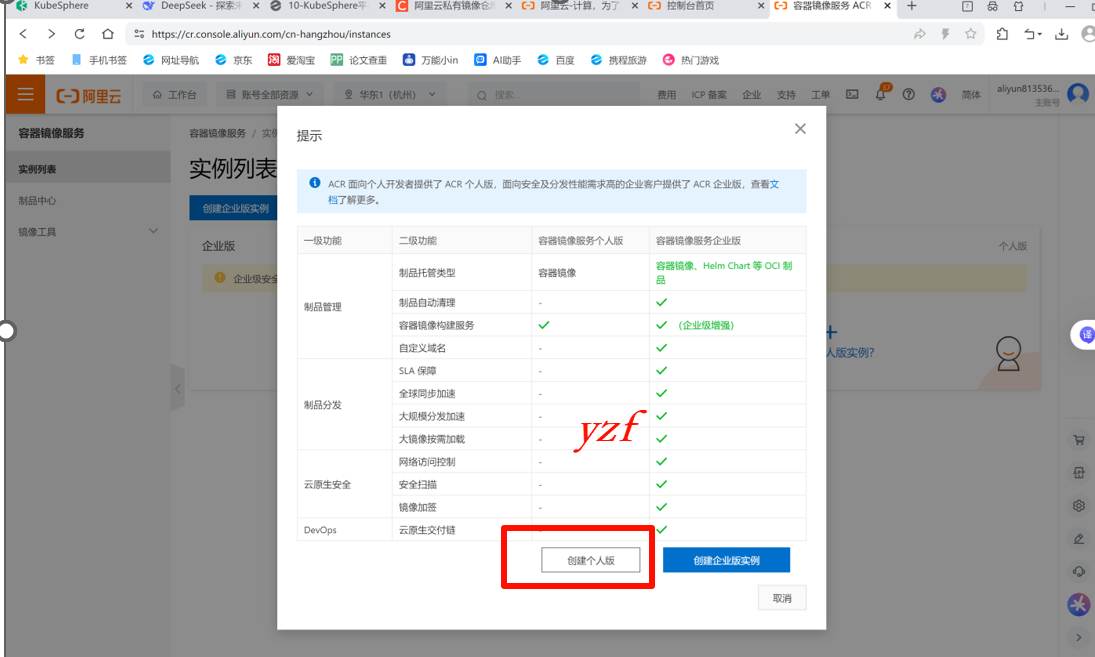Switch to DeepSeek browser tab

tap(200, 6)
